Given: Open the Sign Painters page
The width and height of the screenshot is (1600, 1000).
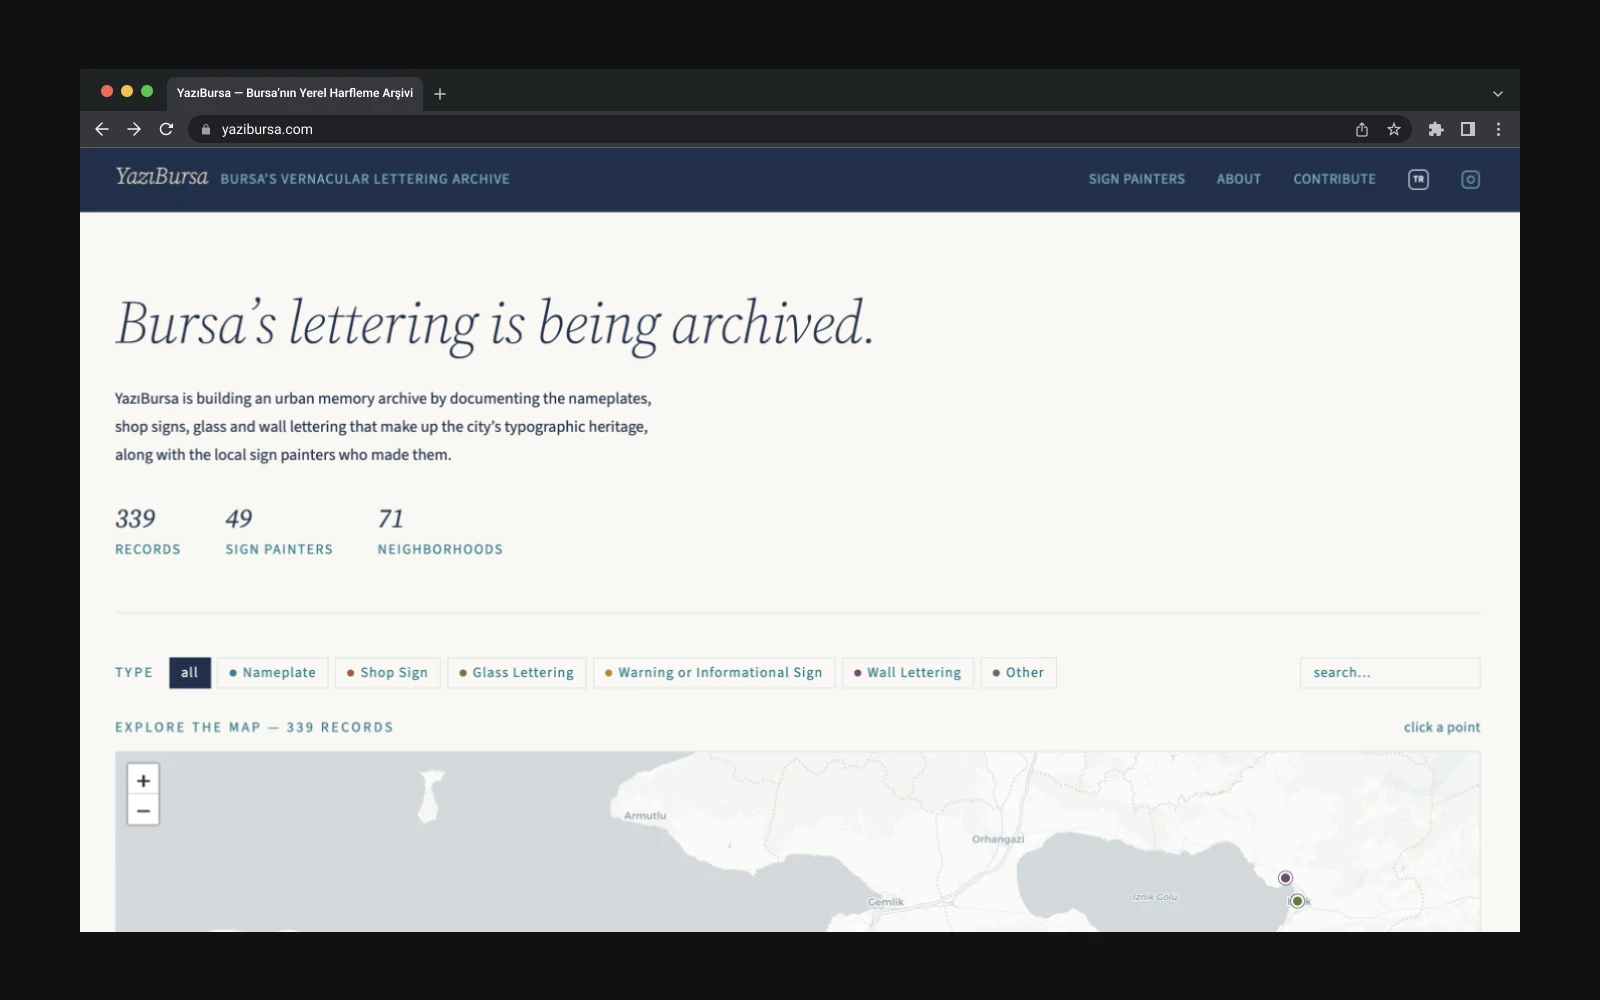Looking at the screenshot, I should point(1137,179).
